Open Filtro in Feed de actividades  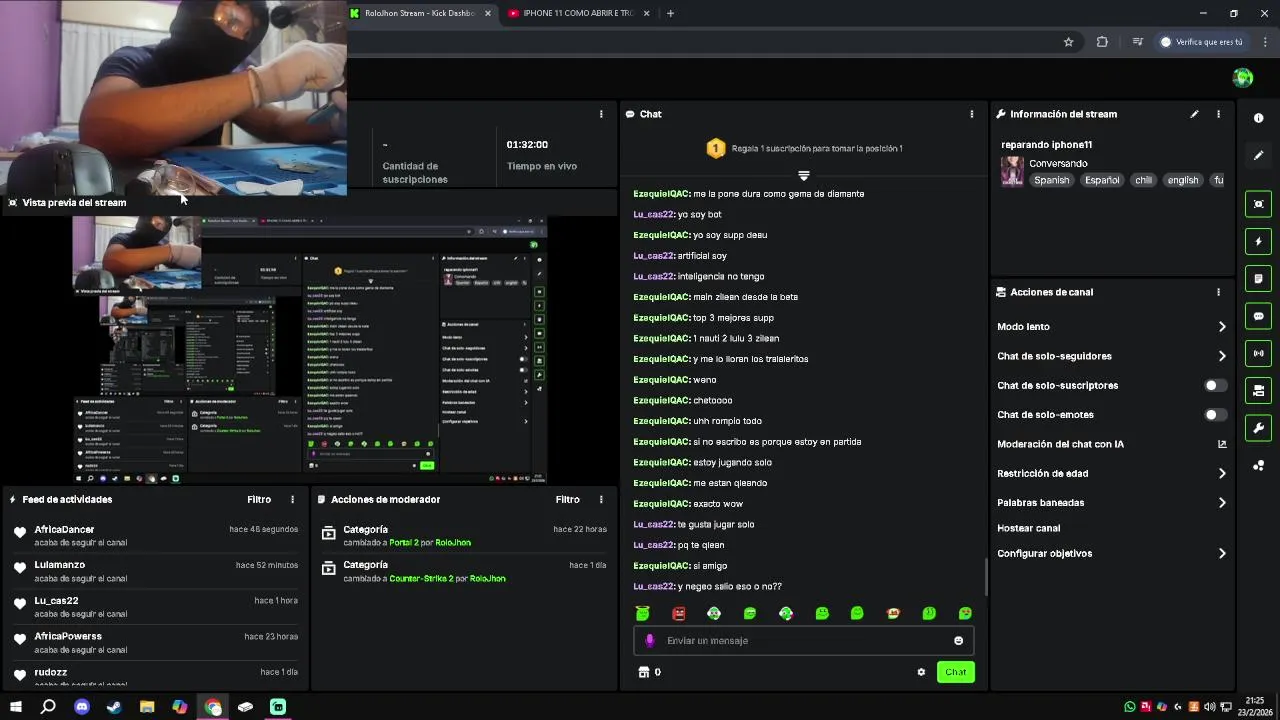pos(259,499)
